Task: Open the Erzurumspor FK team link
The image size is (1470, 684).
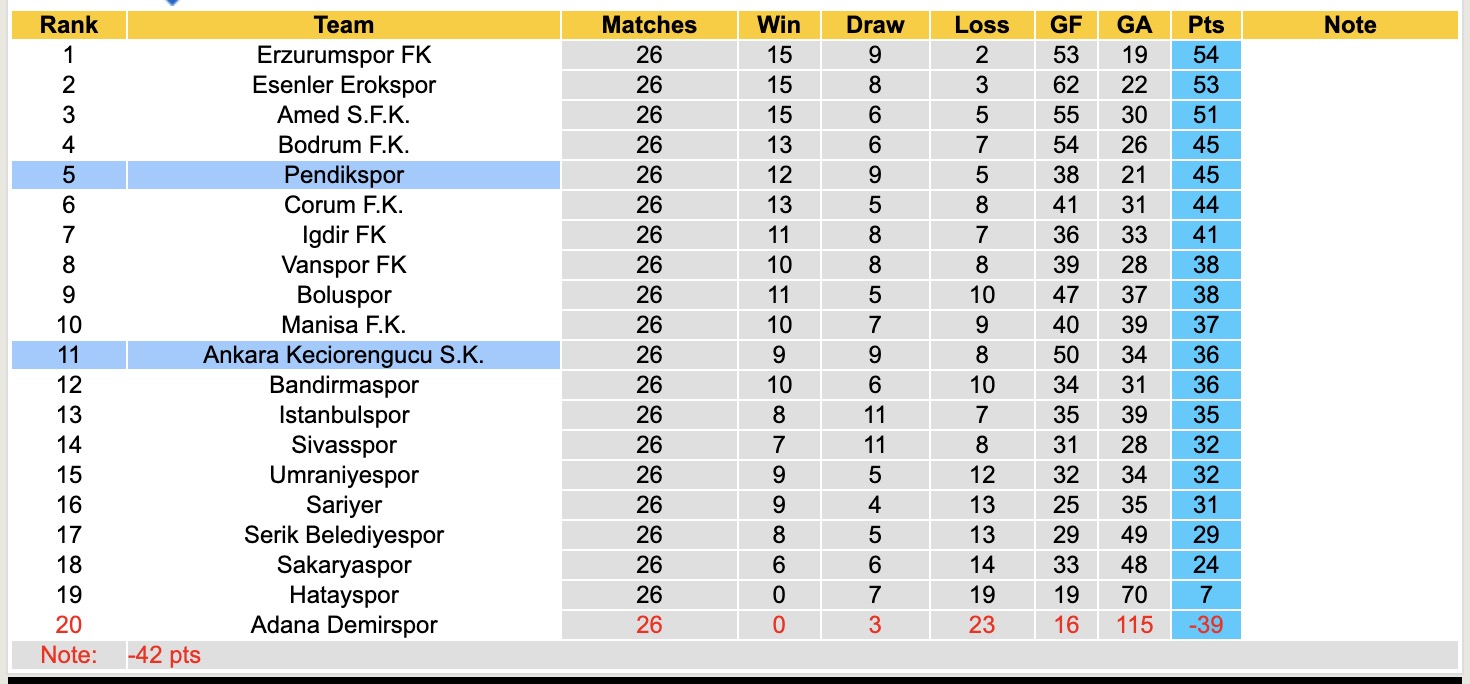Action: [x=343, y=55]
